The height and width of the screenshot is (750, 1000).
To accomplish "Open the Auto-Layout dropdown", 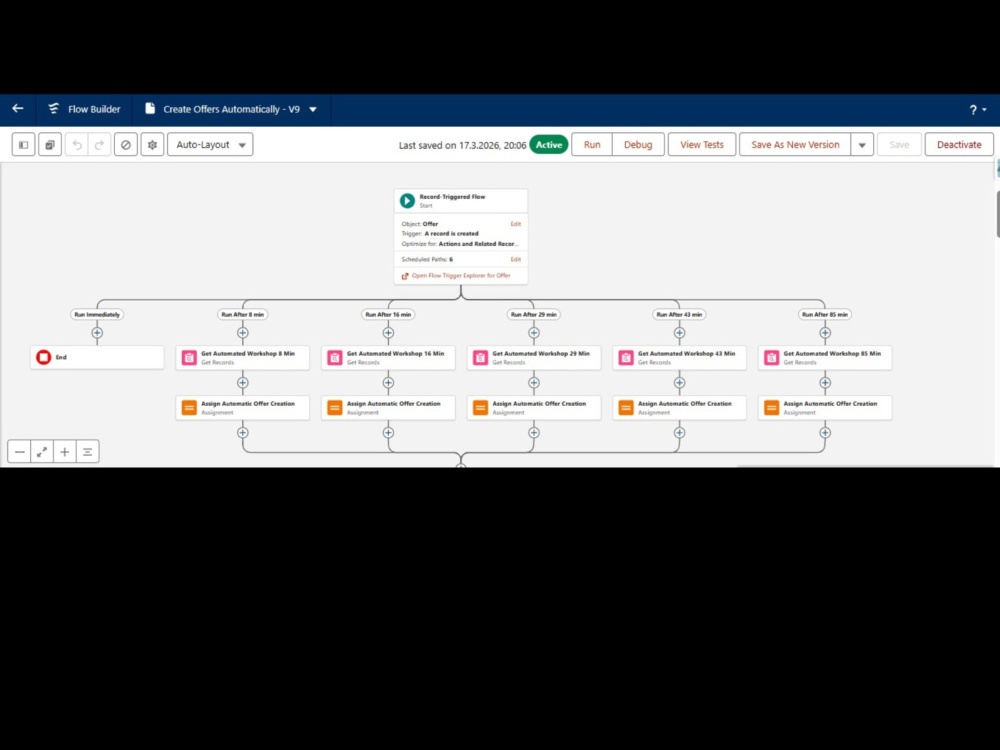I will 210,145.
